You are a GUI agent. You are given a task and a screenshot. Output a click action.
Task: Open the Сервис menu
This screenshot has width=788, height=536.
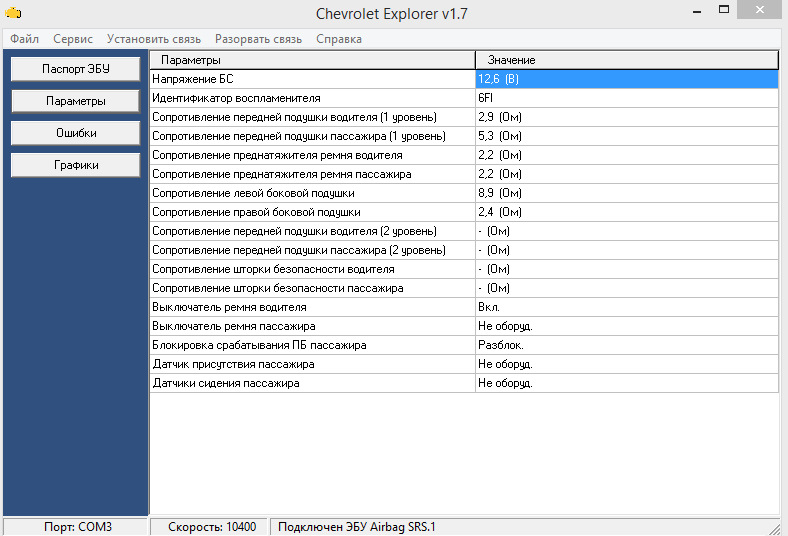click(x=73, y=39)
